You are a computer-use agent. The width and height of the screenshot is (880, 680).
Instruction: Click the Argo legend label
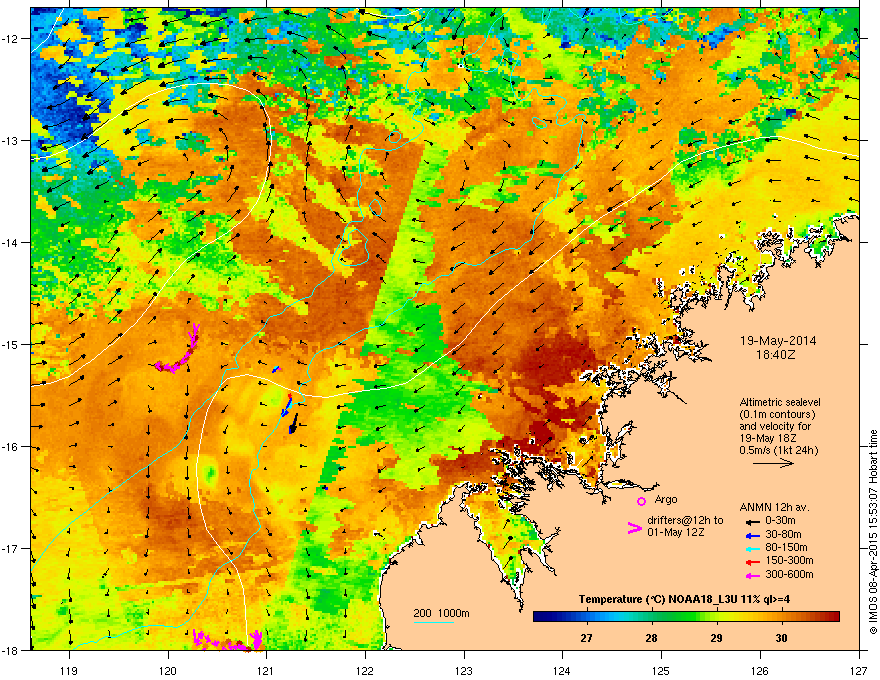click(666, 499)
